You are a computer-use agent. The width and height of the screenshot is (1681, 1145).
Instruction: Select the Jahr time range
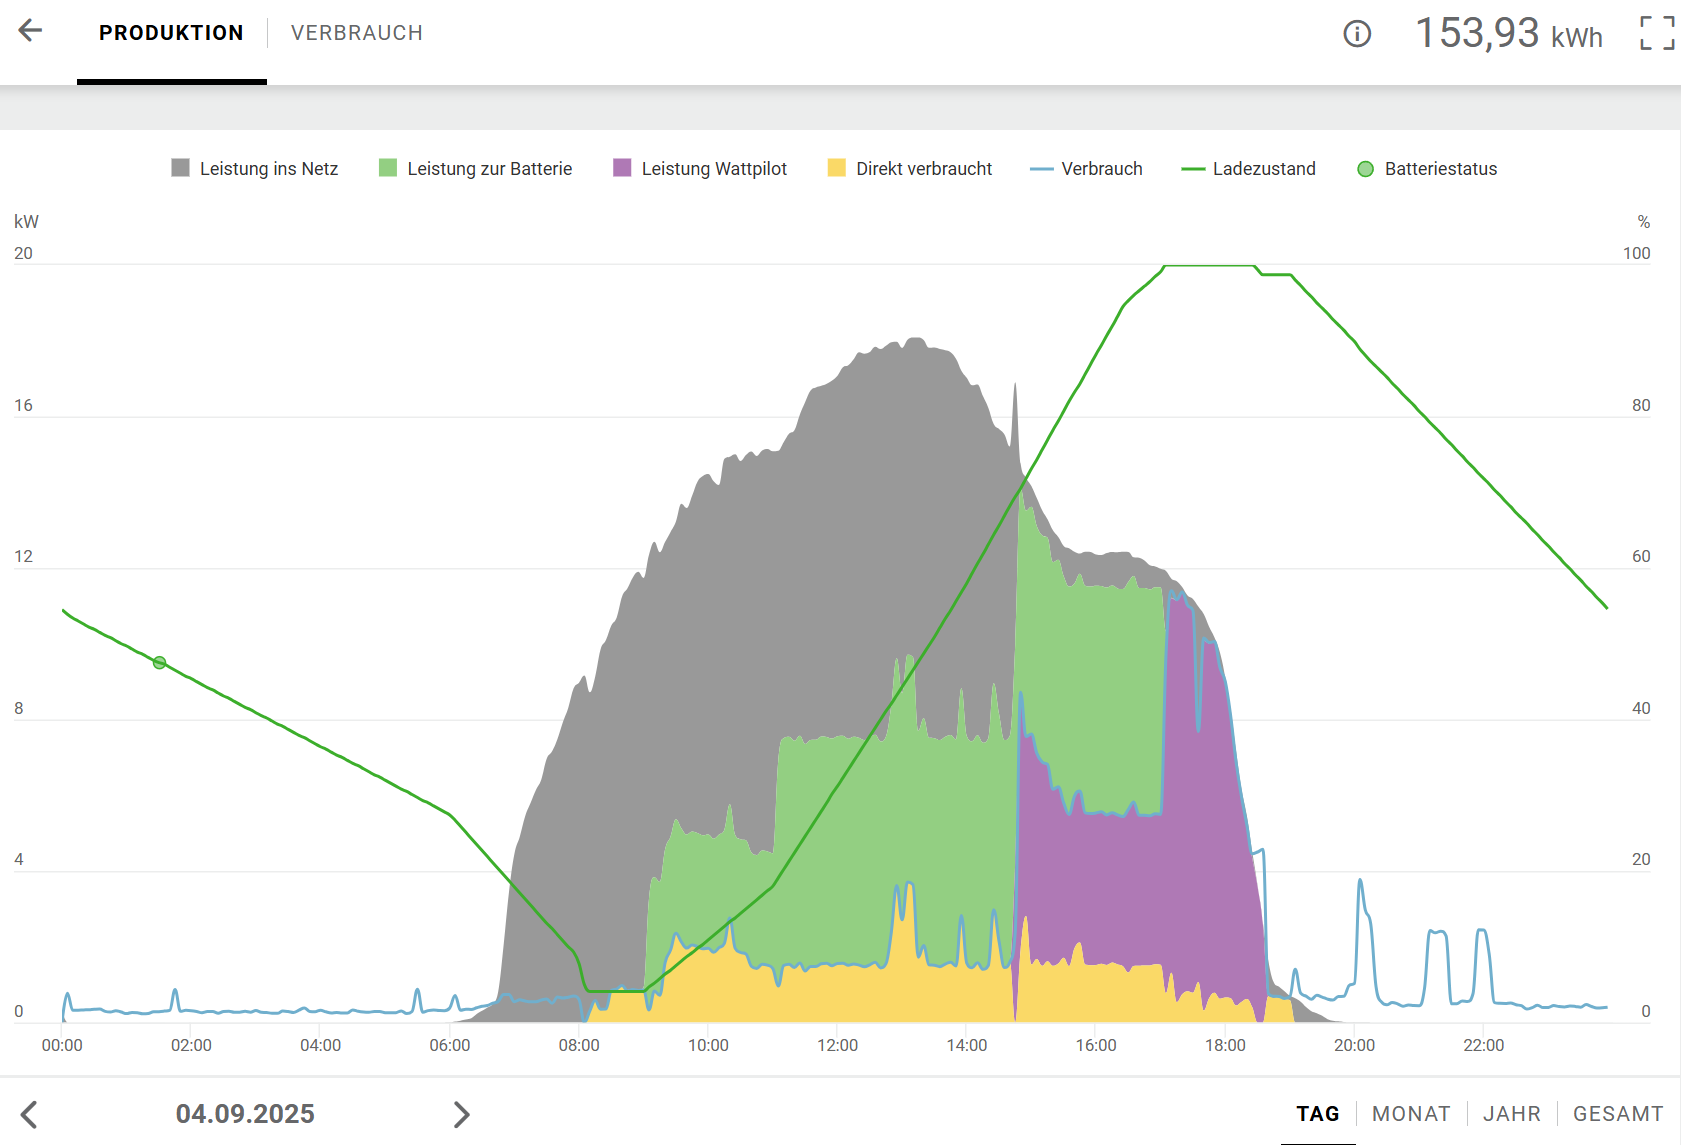coord(1511,1114)
